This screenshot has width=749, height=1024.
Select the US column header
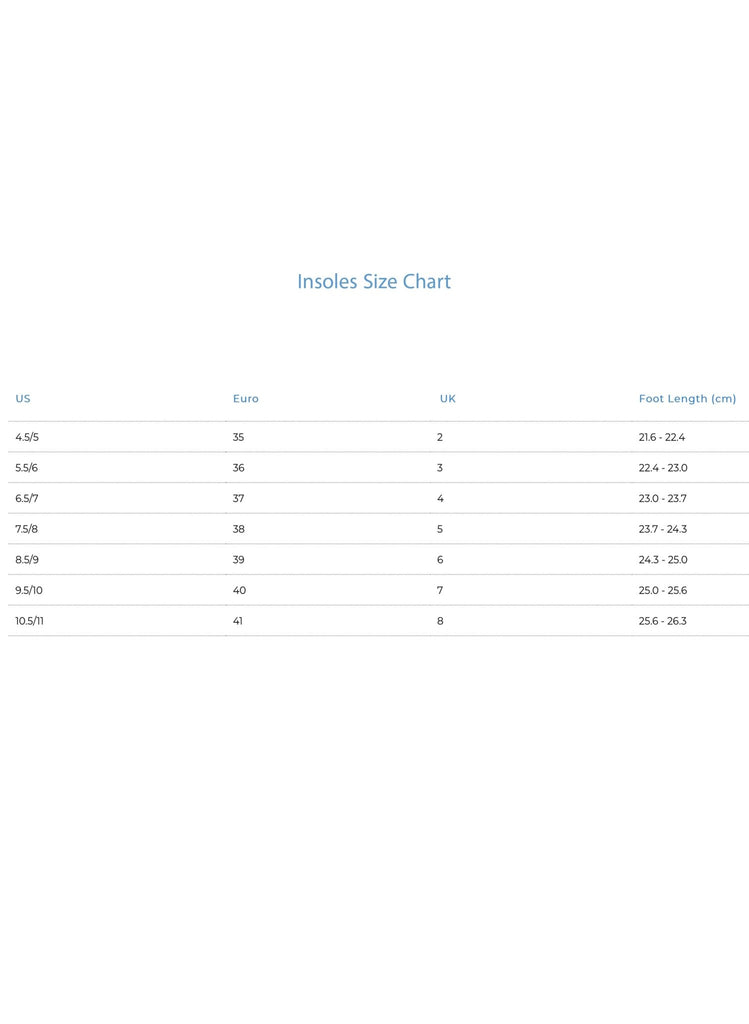(23, 399)
